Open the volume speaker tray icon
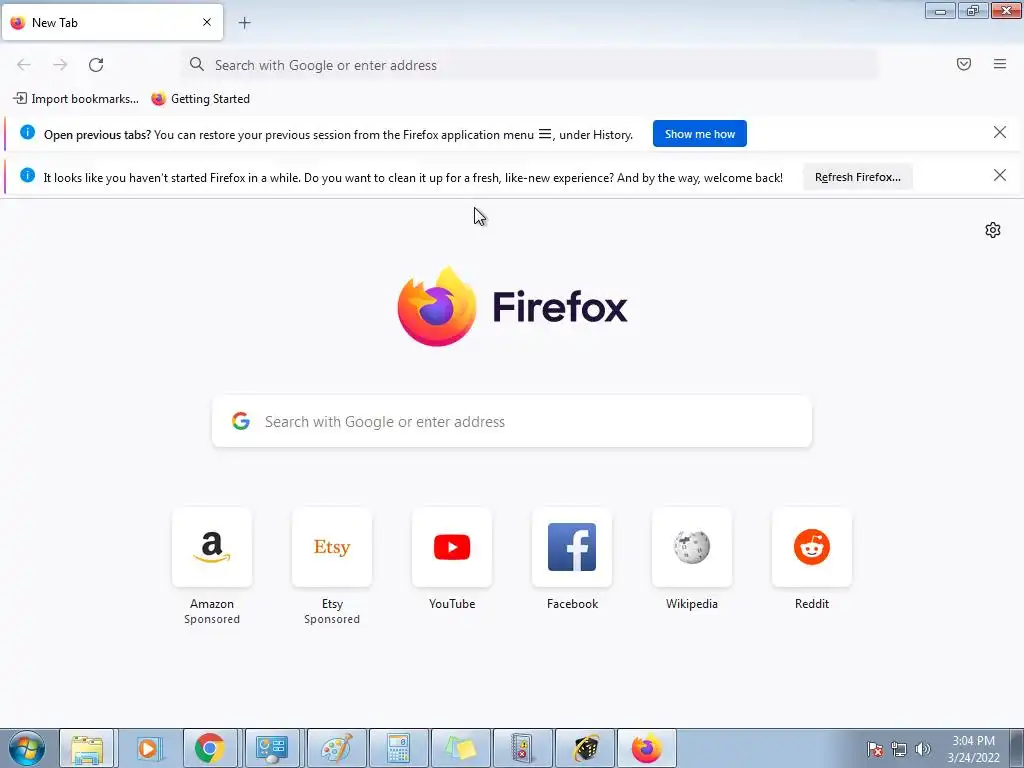The height and width of the screenshot is (768, 1024). pos(923,749)
